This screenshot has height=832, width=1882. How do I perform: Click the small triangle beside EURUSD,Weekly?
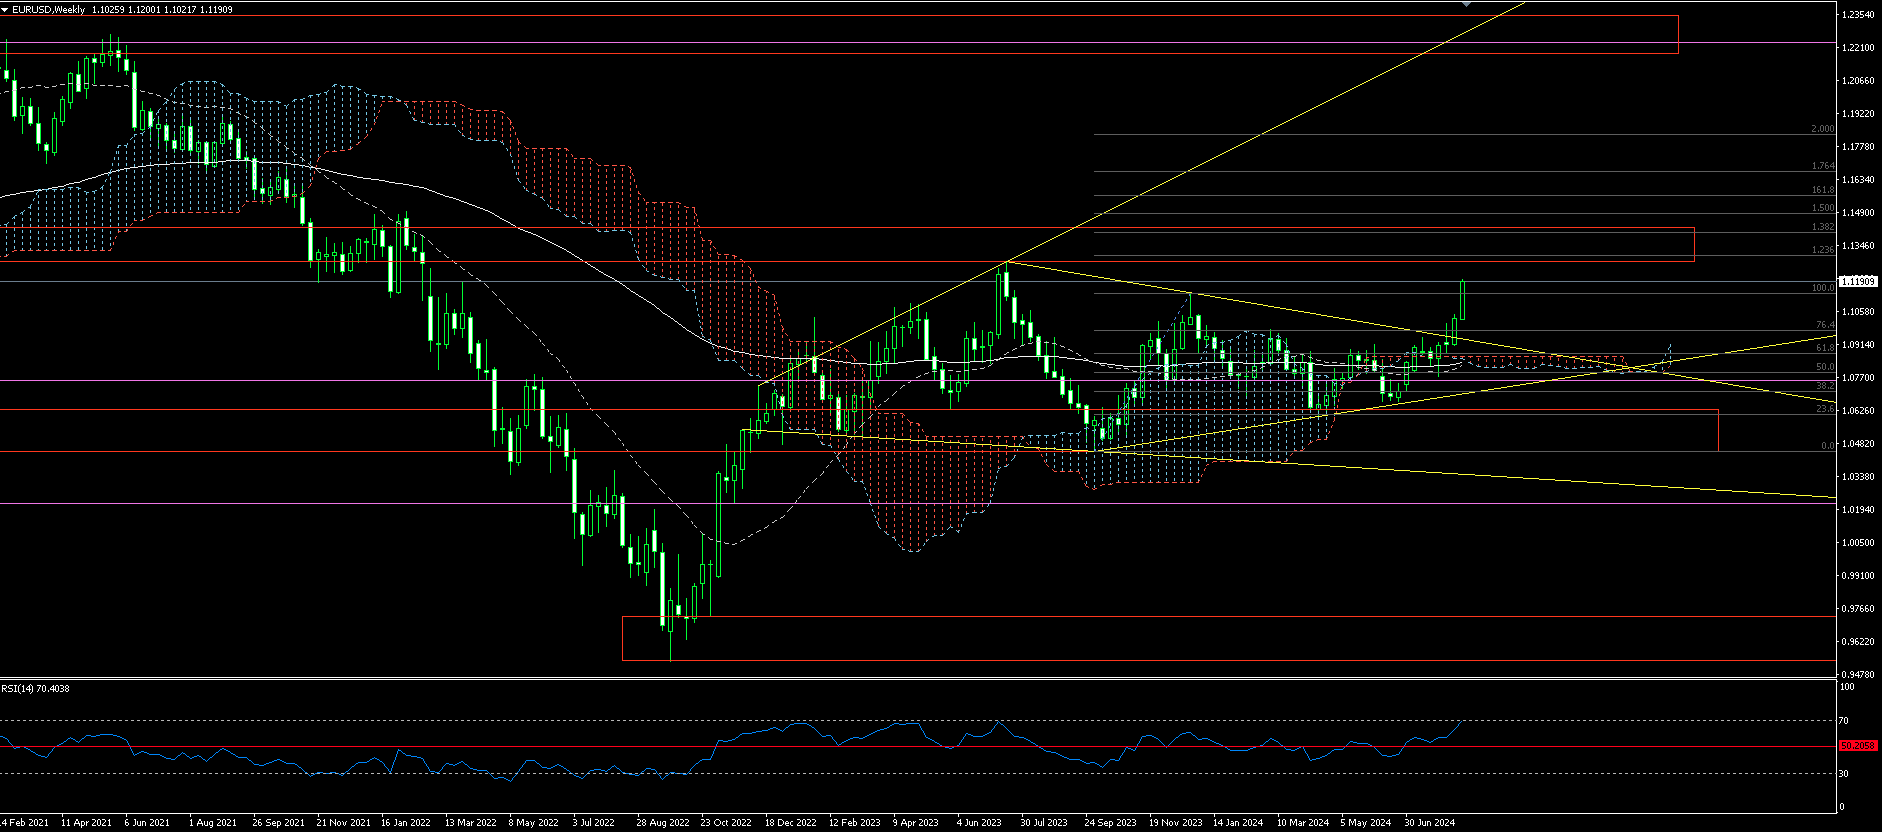[x=5, y=9]
